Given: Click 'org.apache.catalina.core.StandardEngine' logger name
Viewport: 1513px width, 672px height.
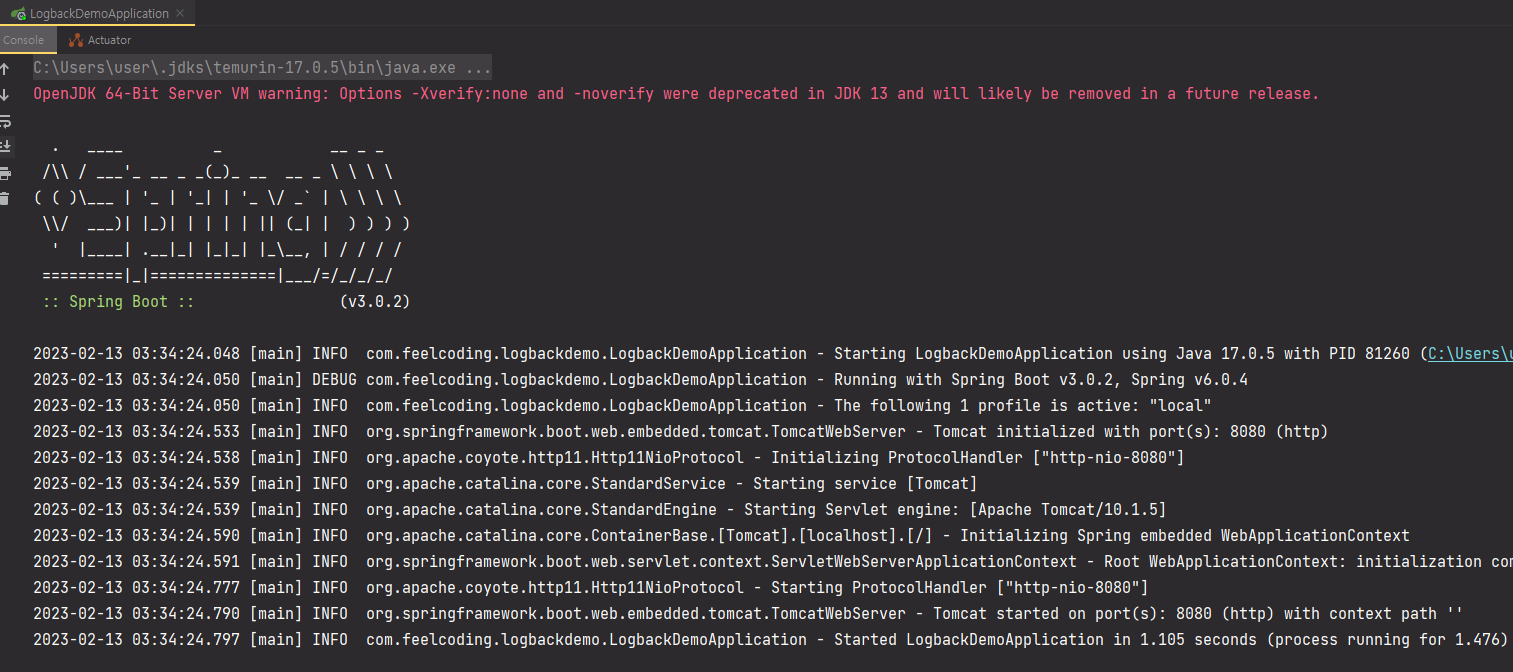Looking at the screenshot, I should click(x=541, y=510).
